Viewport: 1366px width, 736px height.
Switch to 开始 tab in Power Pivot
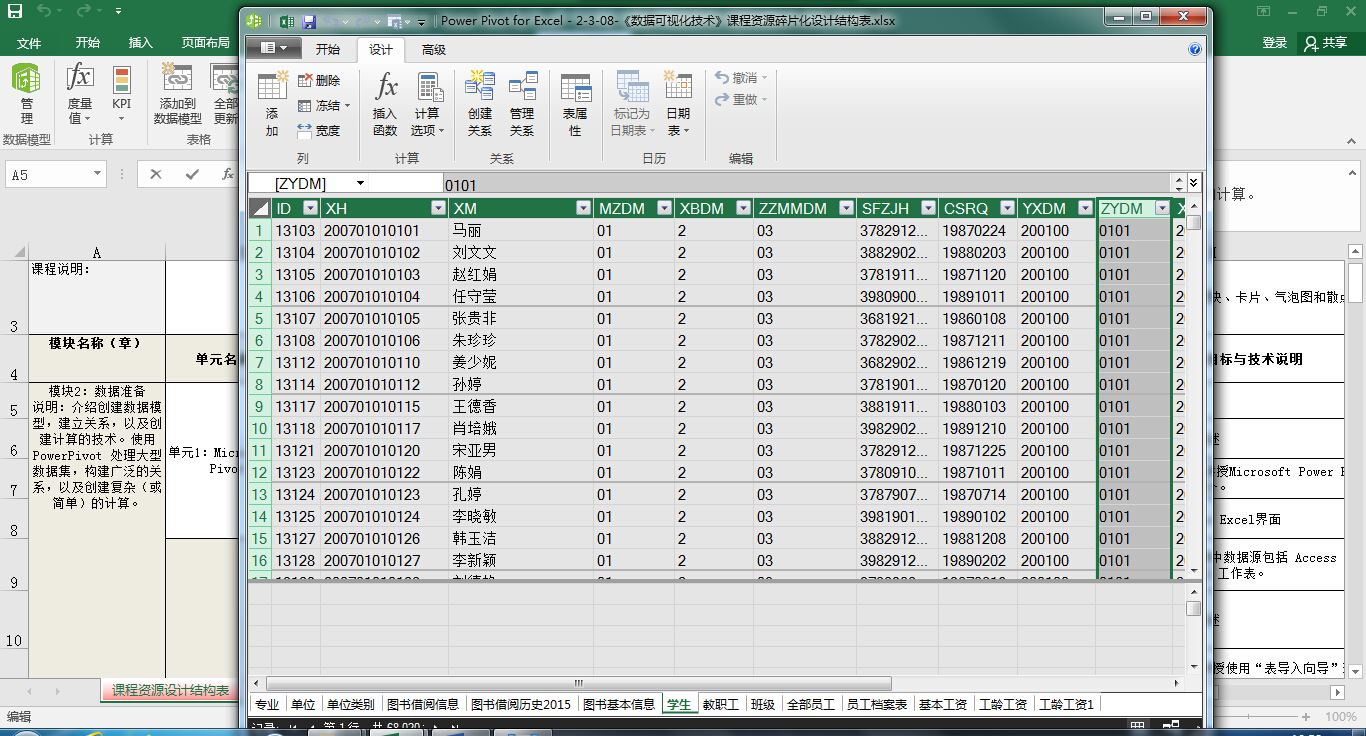pos(327,49)
